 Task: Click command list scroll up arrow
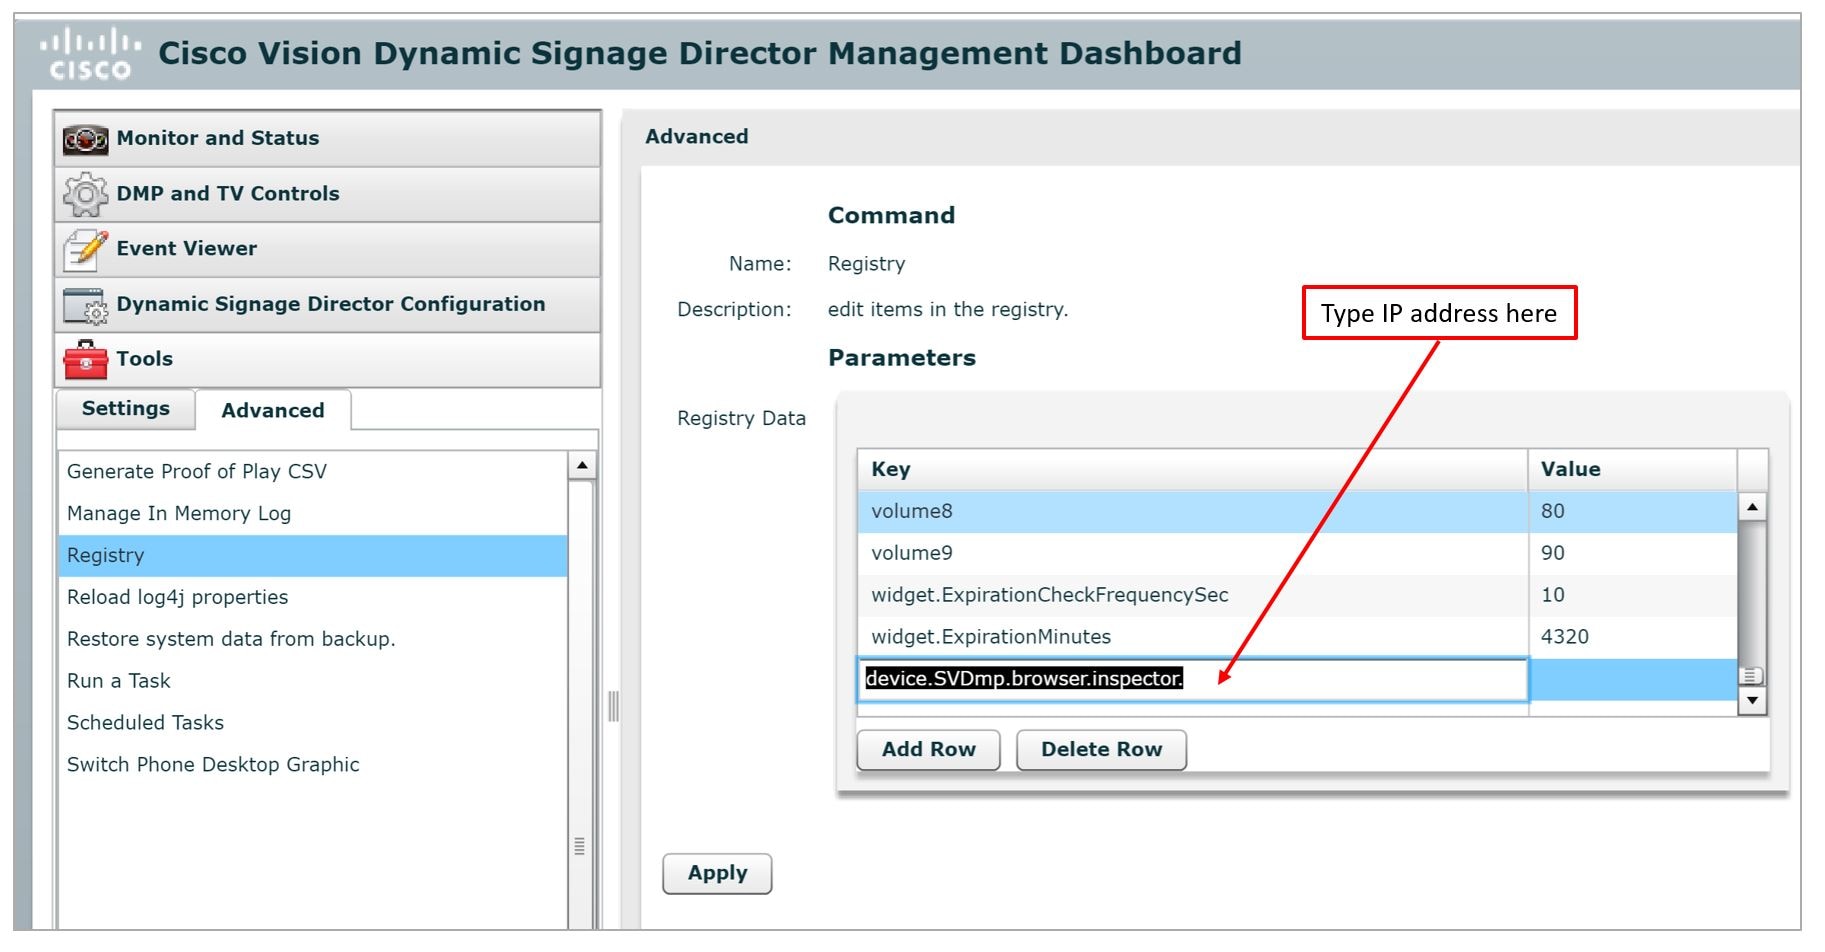[x=581, y=466]
